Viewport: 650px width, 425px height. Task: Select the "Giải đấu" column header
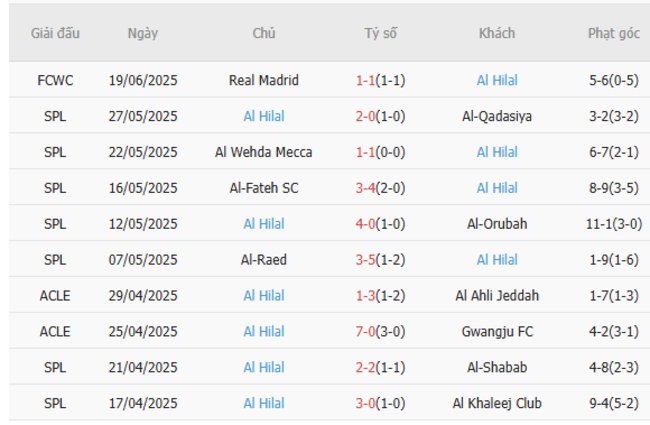tap(55, 33)
